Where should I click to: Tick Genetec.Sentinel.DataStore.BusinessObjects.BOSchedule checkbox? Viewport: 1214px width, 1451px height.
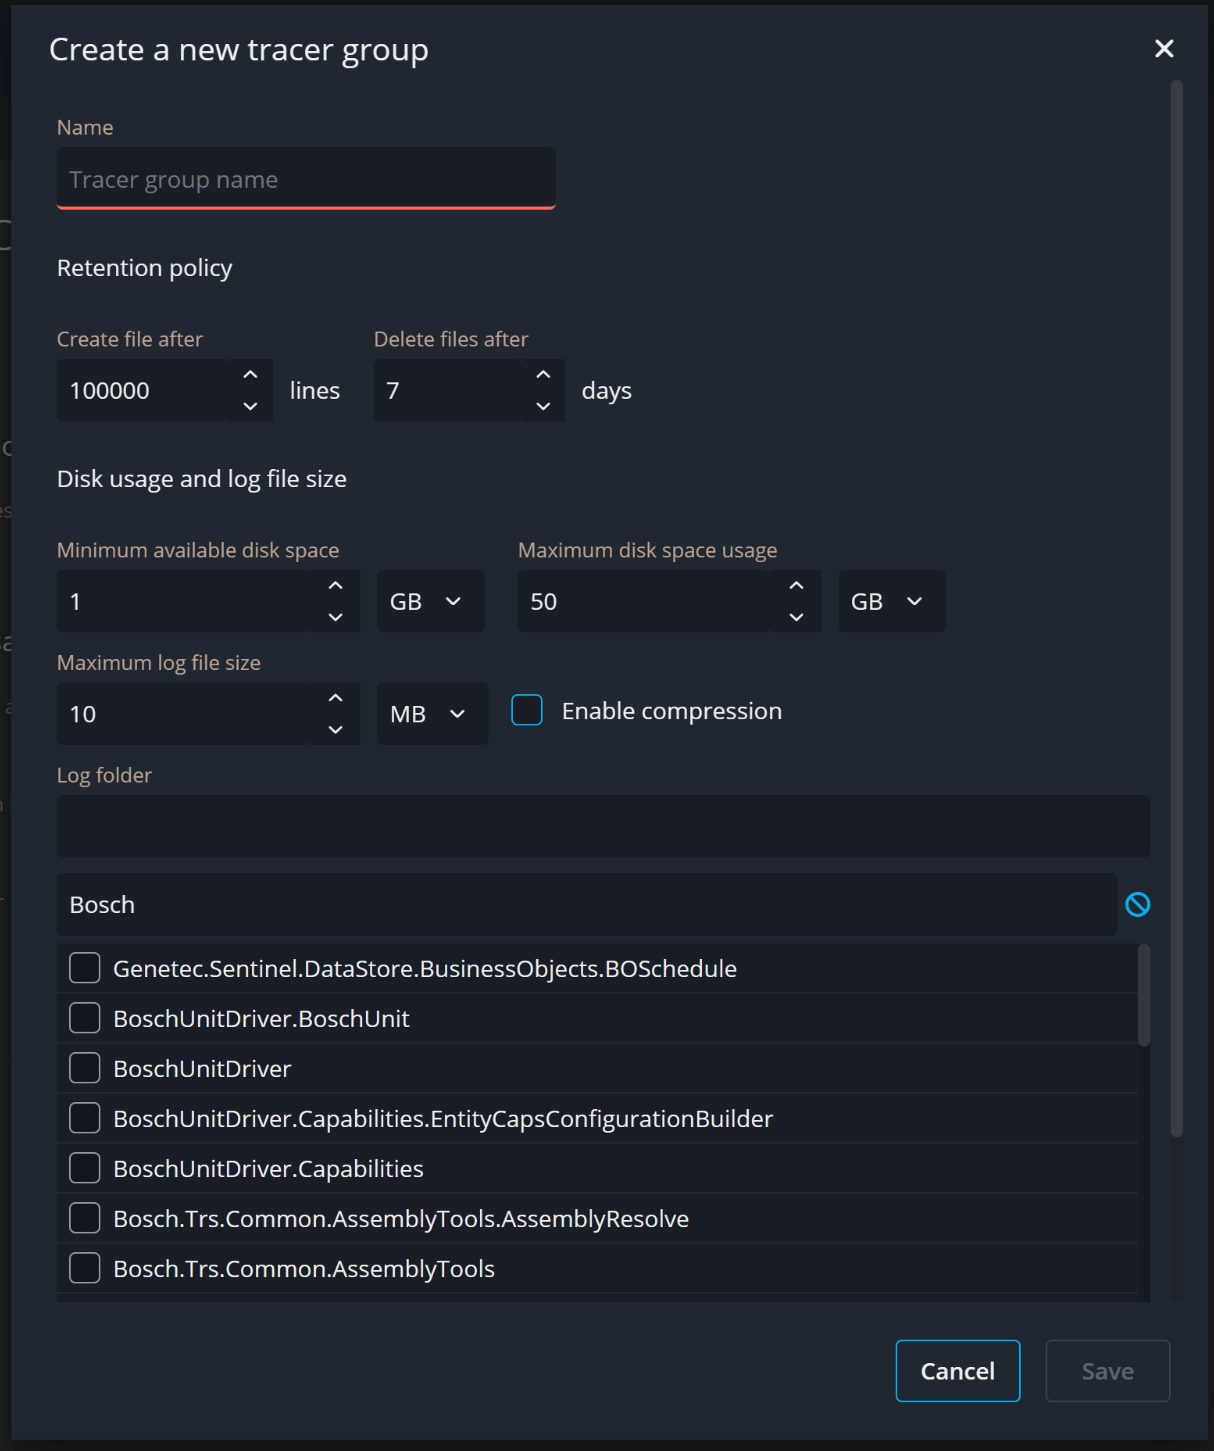tap(85, 968)
